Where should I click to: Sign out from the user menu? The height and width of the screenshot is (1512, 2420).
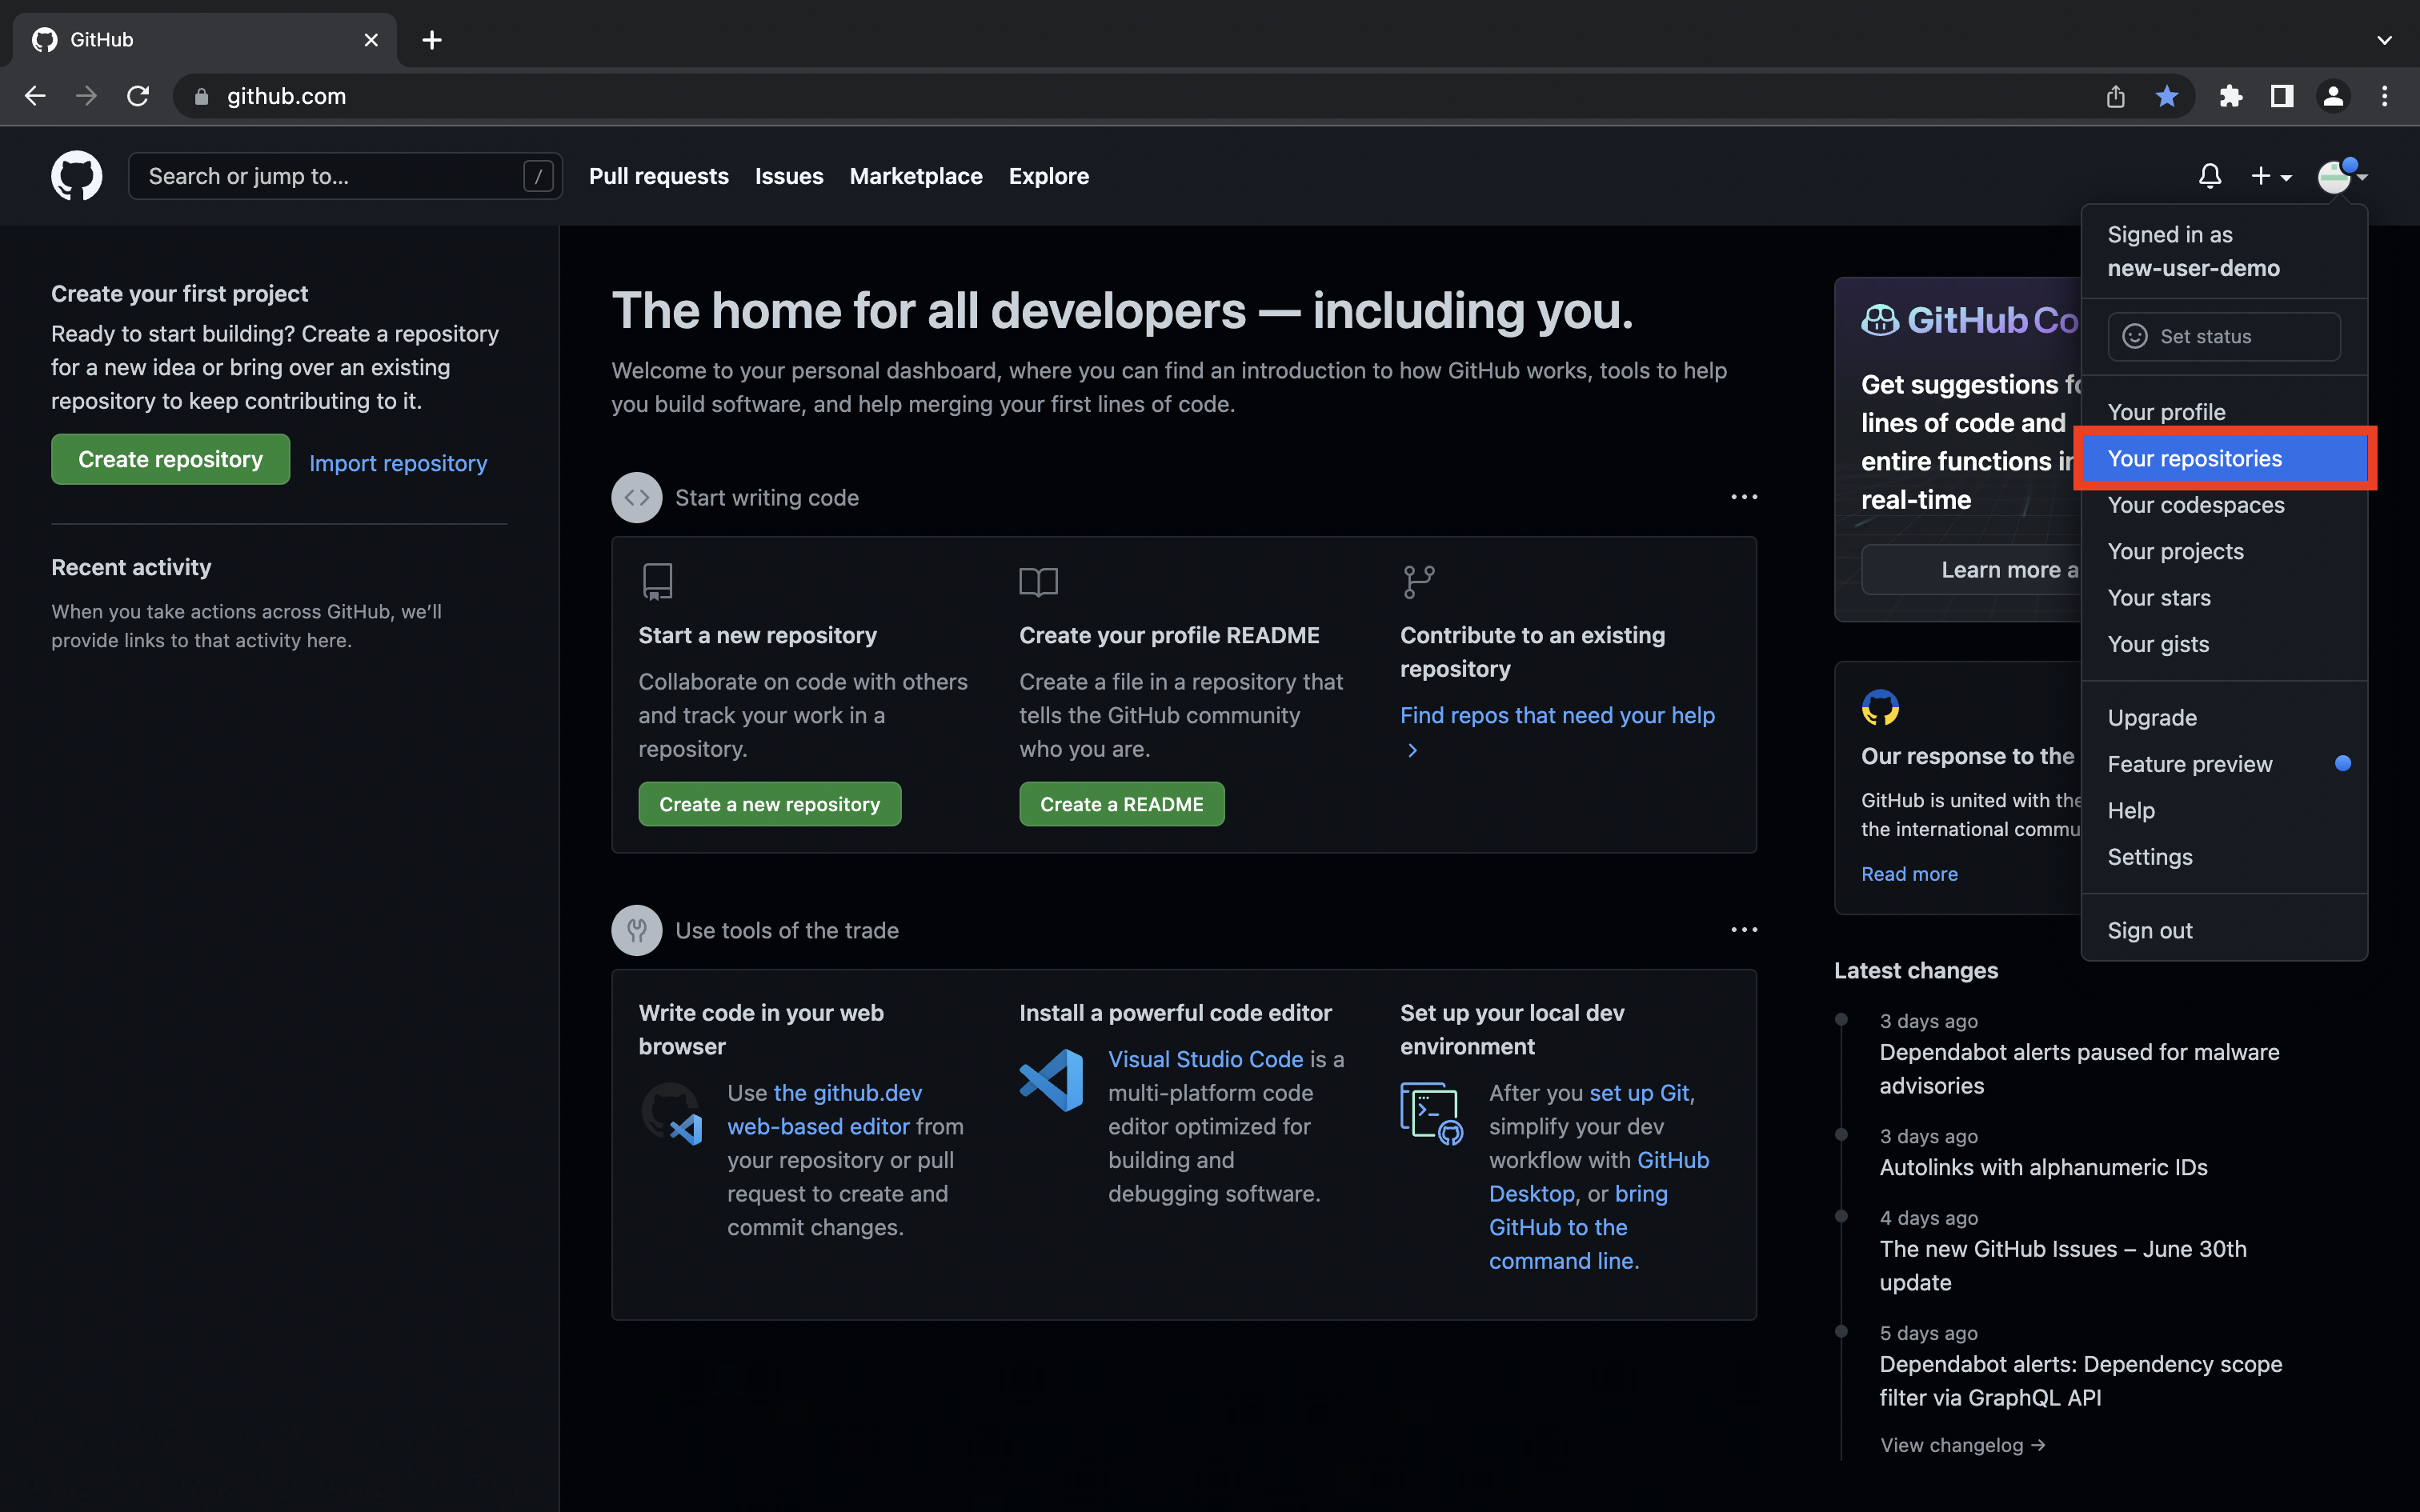2224,930
